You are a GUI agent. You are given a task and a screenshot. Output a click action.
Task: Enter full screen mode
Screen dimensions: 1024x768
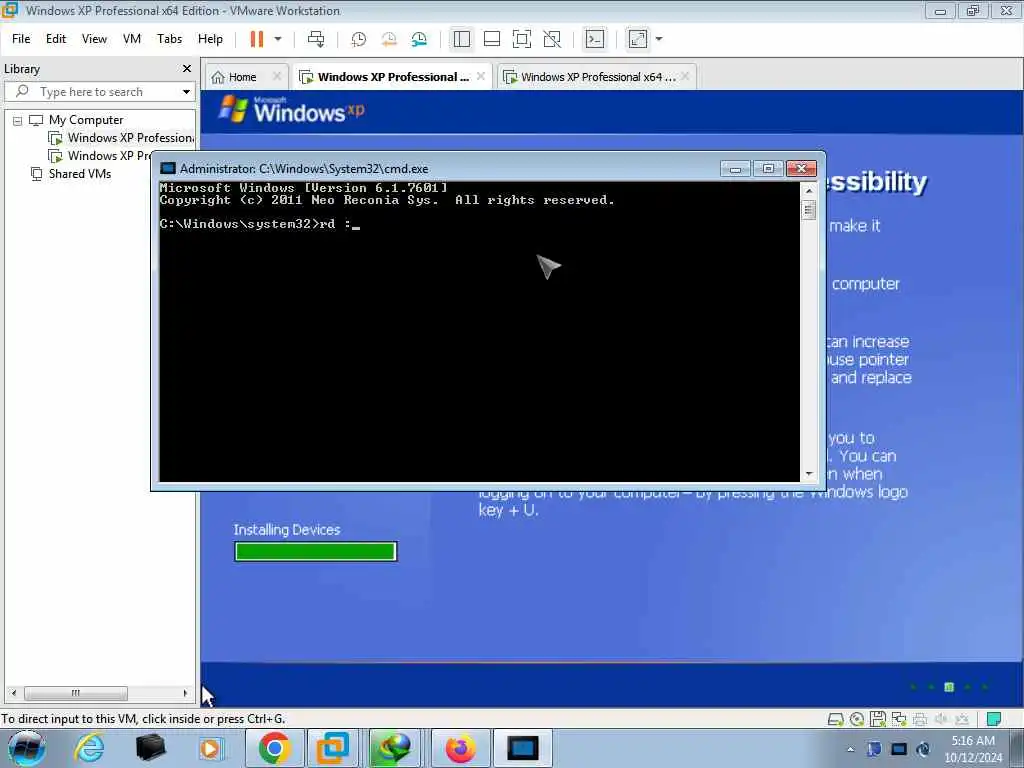522,39
